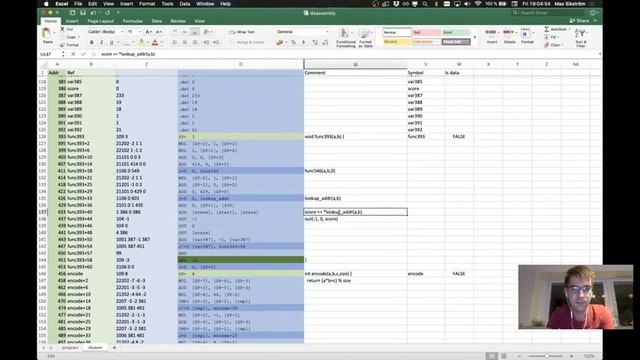Click the increase indent icon

pyautogui.click(x=216, y=42)
